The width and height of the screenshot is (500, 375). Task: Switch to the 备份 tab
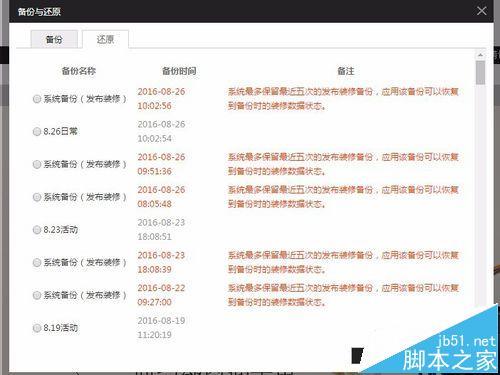pos(54,39)
